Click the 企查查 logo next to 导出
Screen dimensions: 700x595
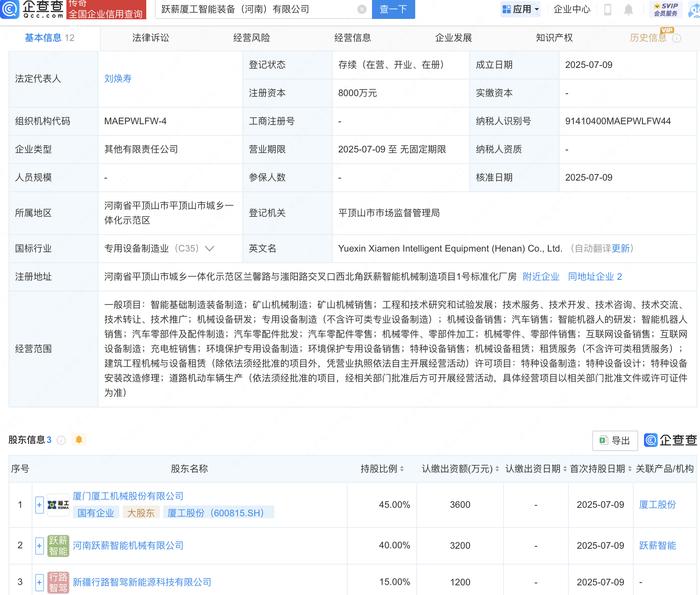670,441
